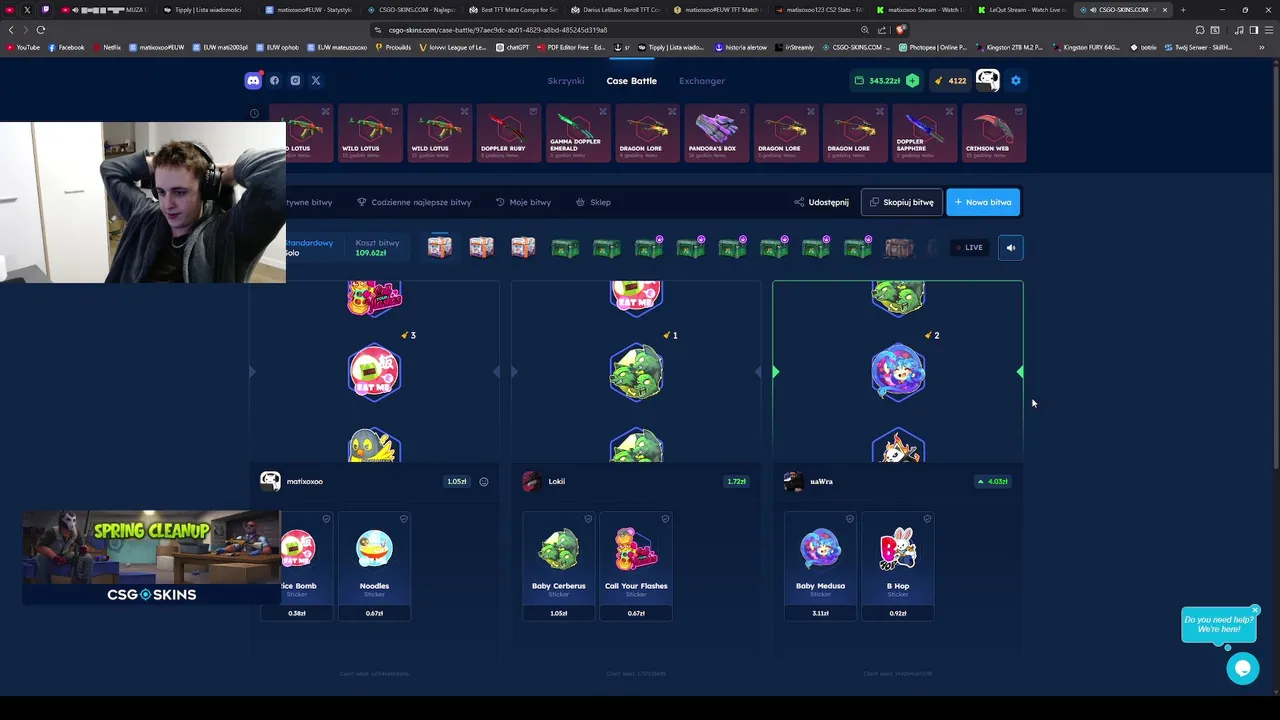Open player matixoxoo's profile name
This screenshot has width=1280, height=720.
[305, 482]
